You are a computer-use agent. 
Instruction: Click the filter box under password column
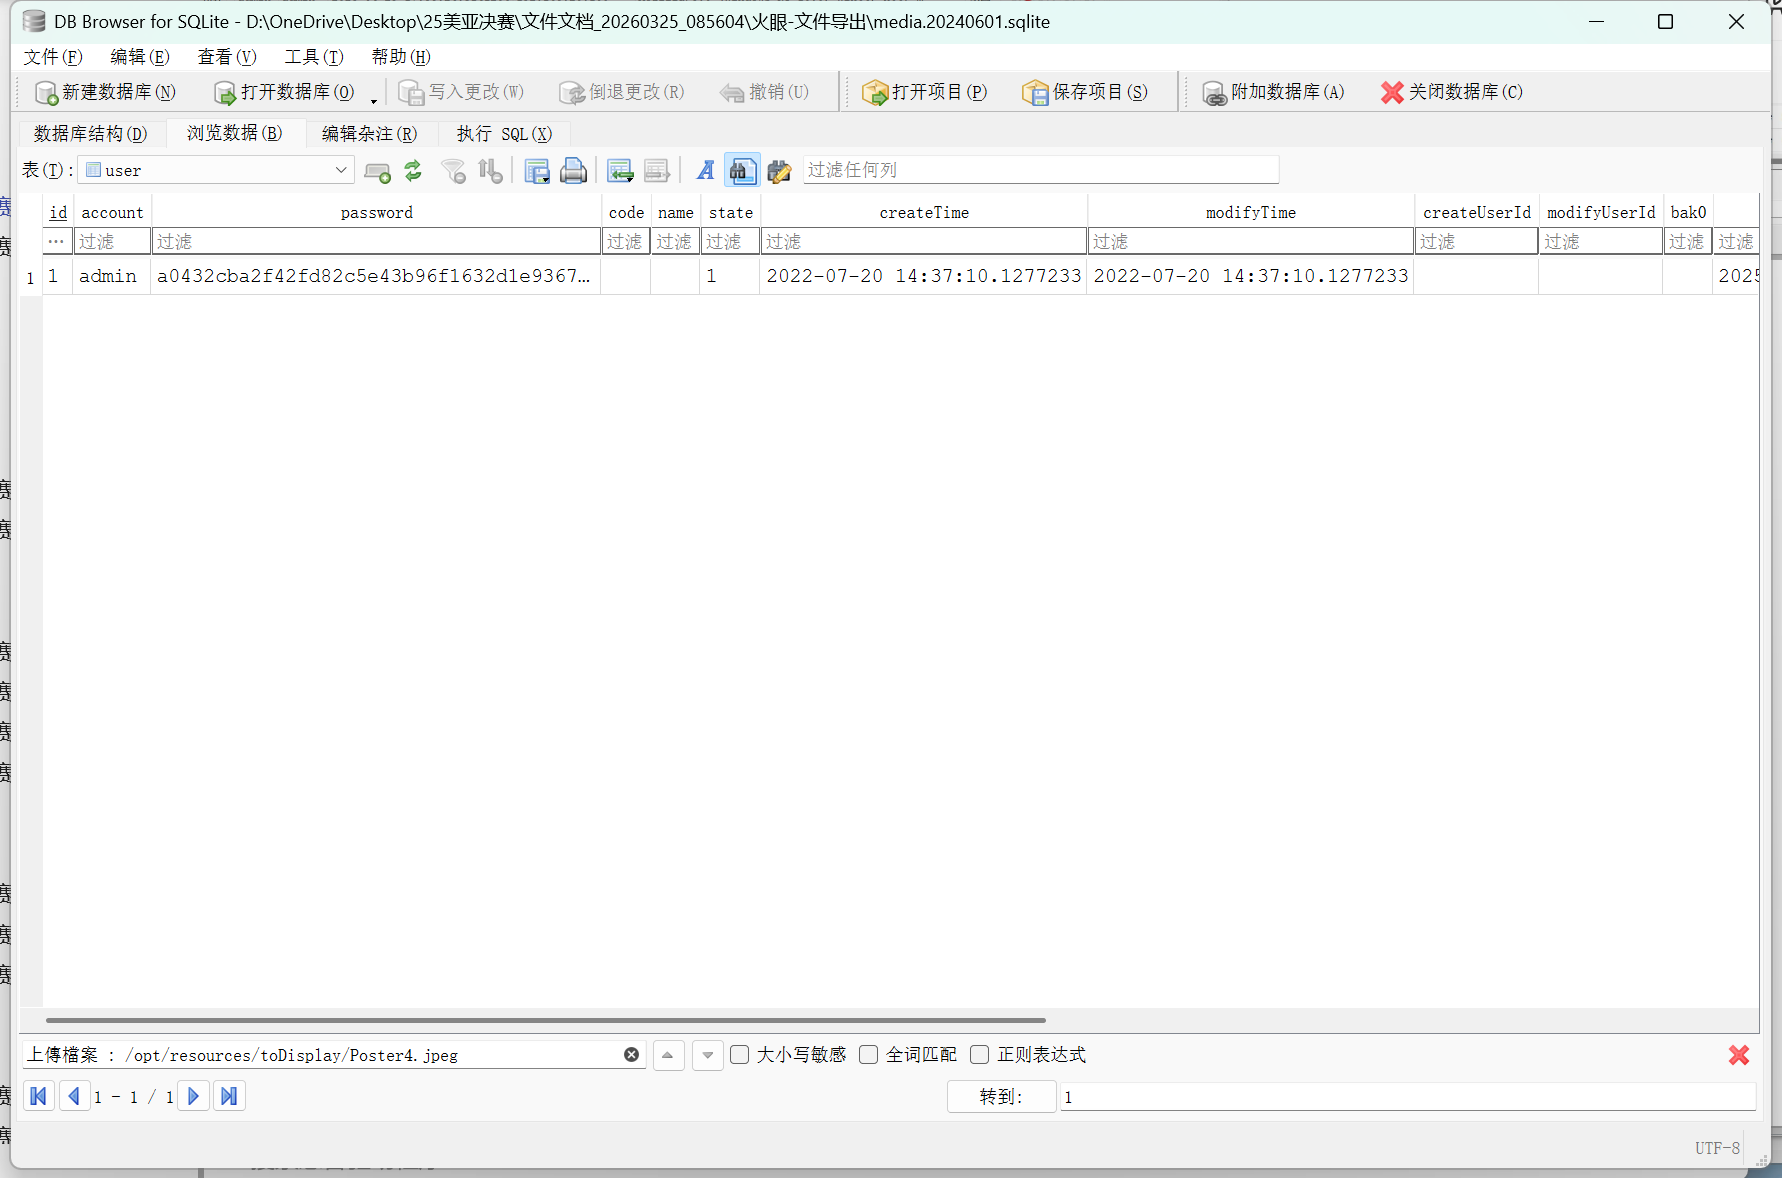376,241
